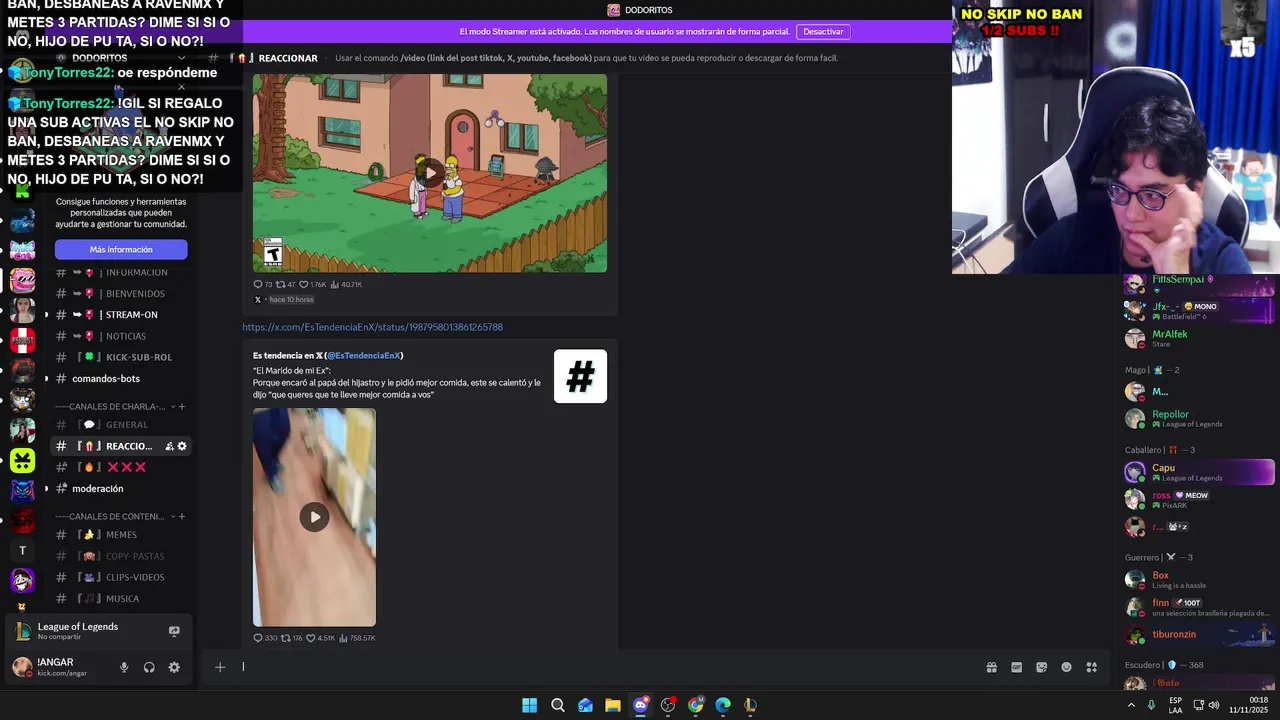Screen dimensions: 1280x720
Task: Collapse the CANALES DE CHARLA category
Action: (110, 407)
